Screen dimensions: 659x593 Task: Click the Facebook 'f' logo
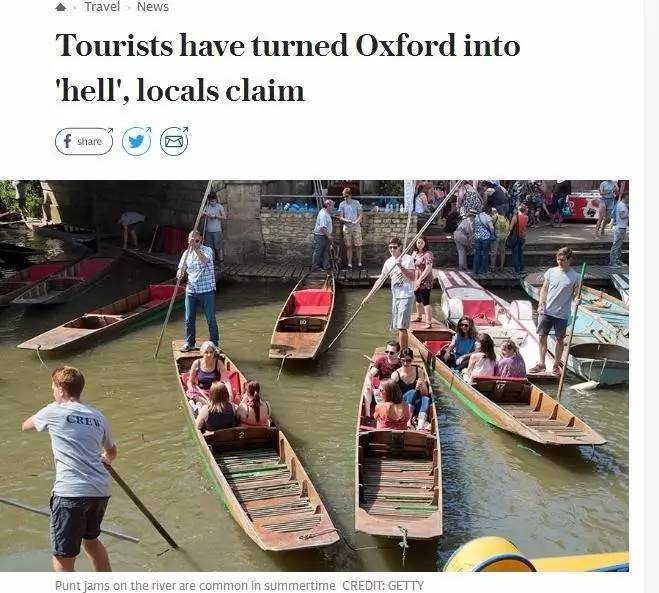click(68, 141)
